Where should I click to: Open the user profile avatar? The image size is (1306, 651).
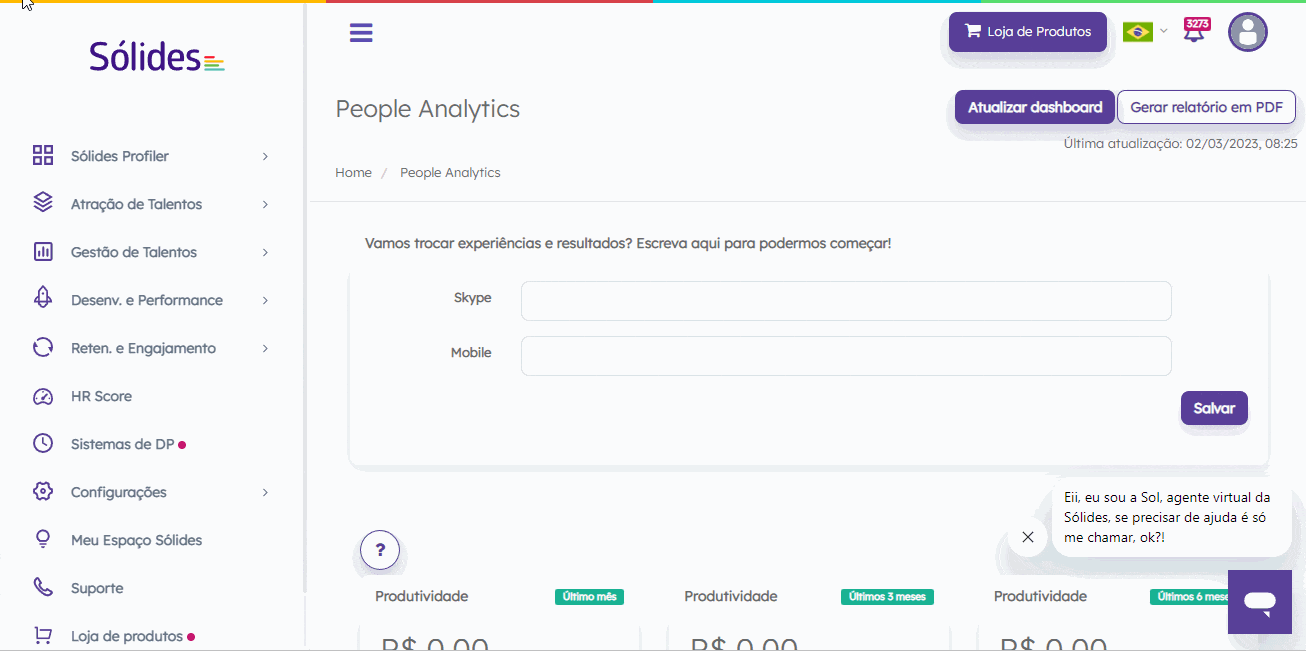tap(1248, 32)
